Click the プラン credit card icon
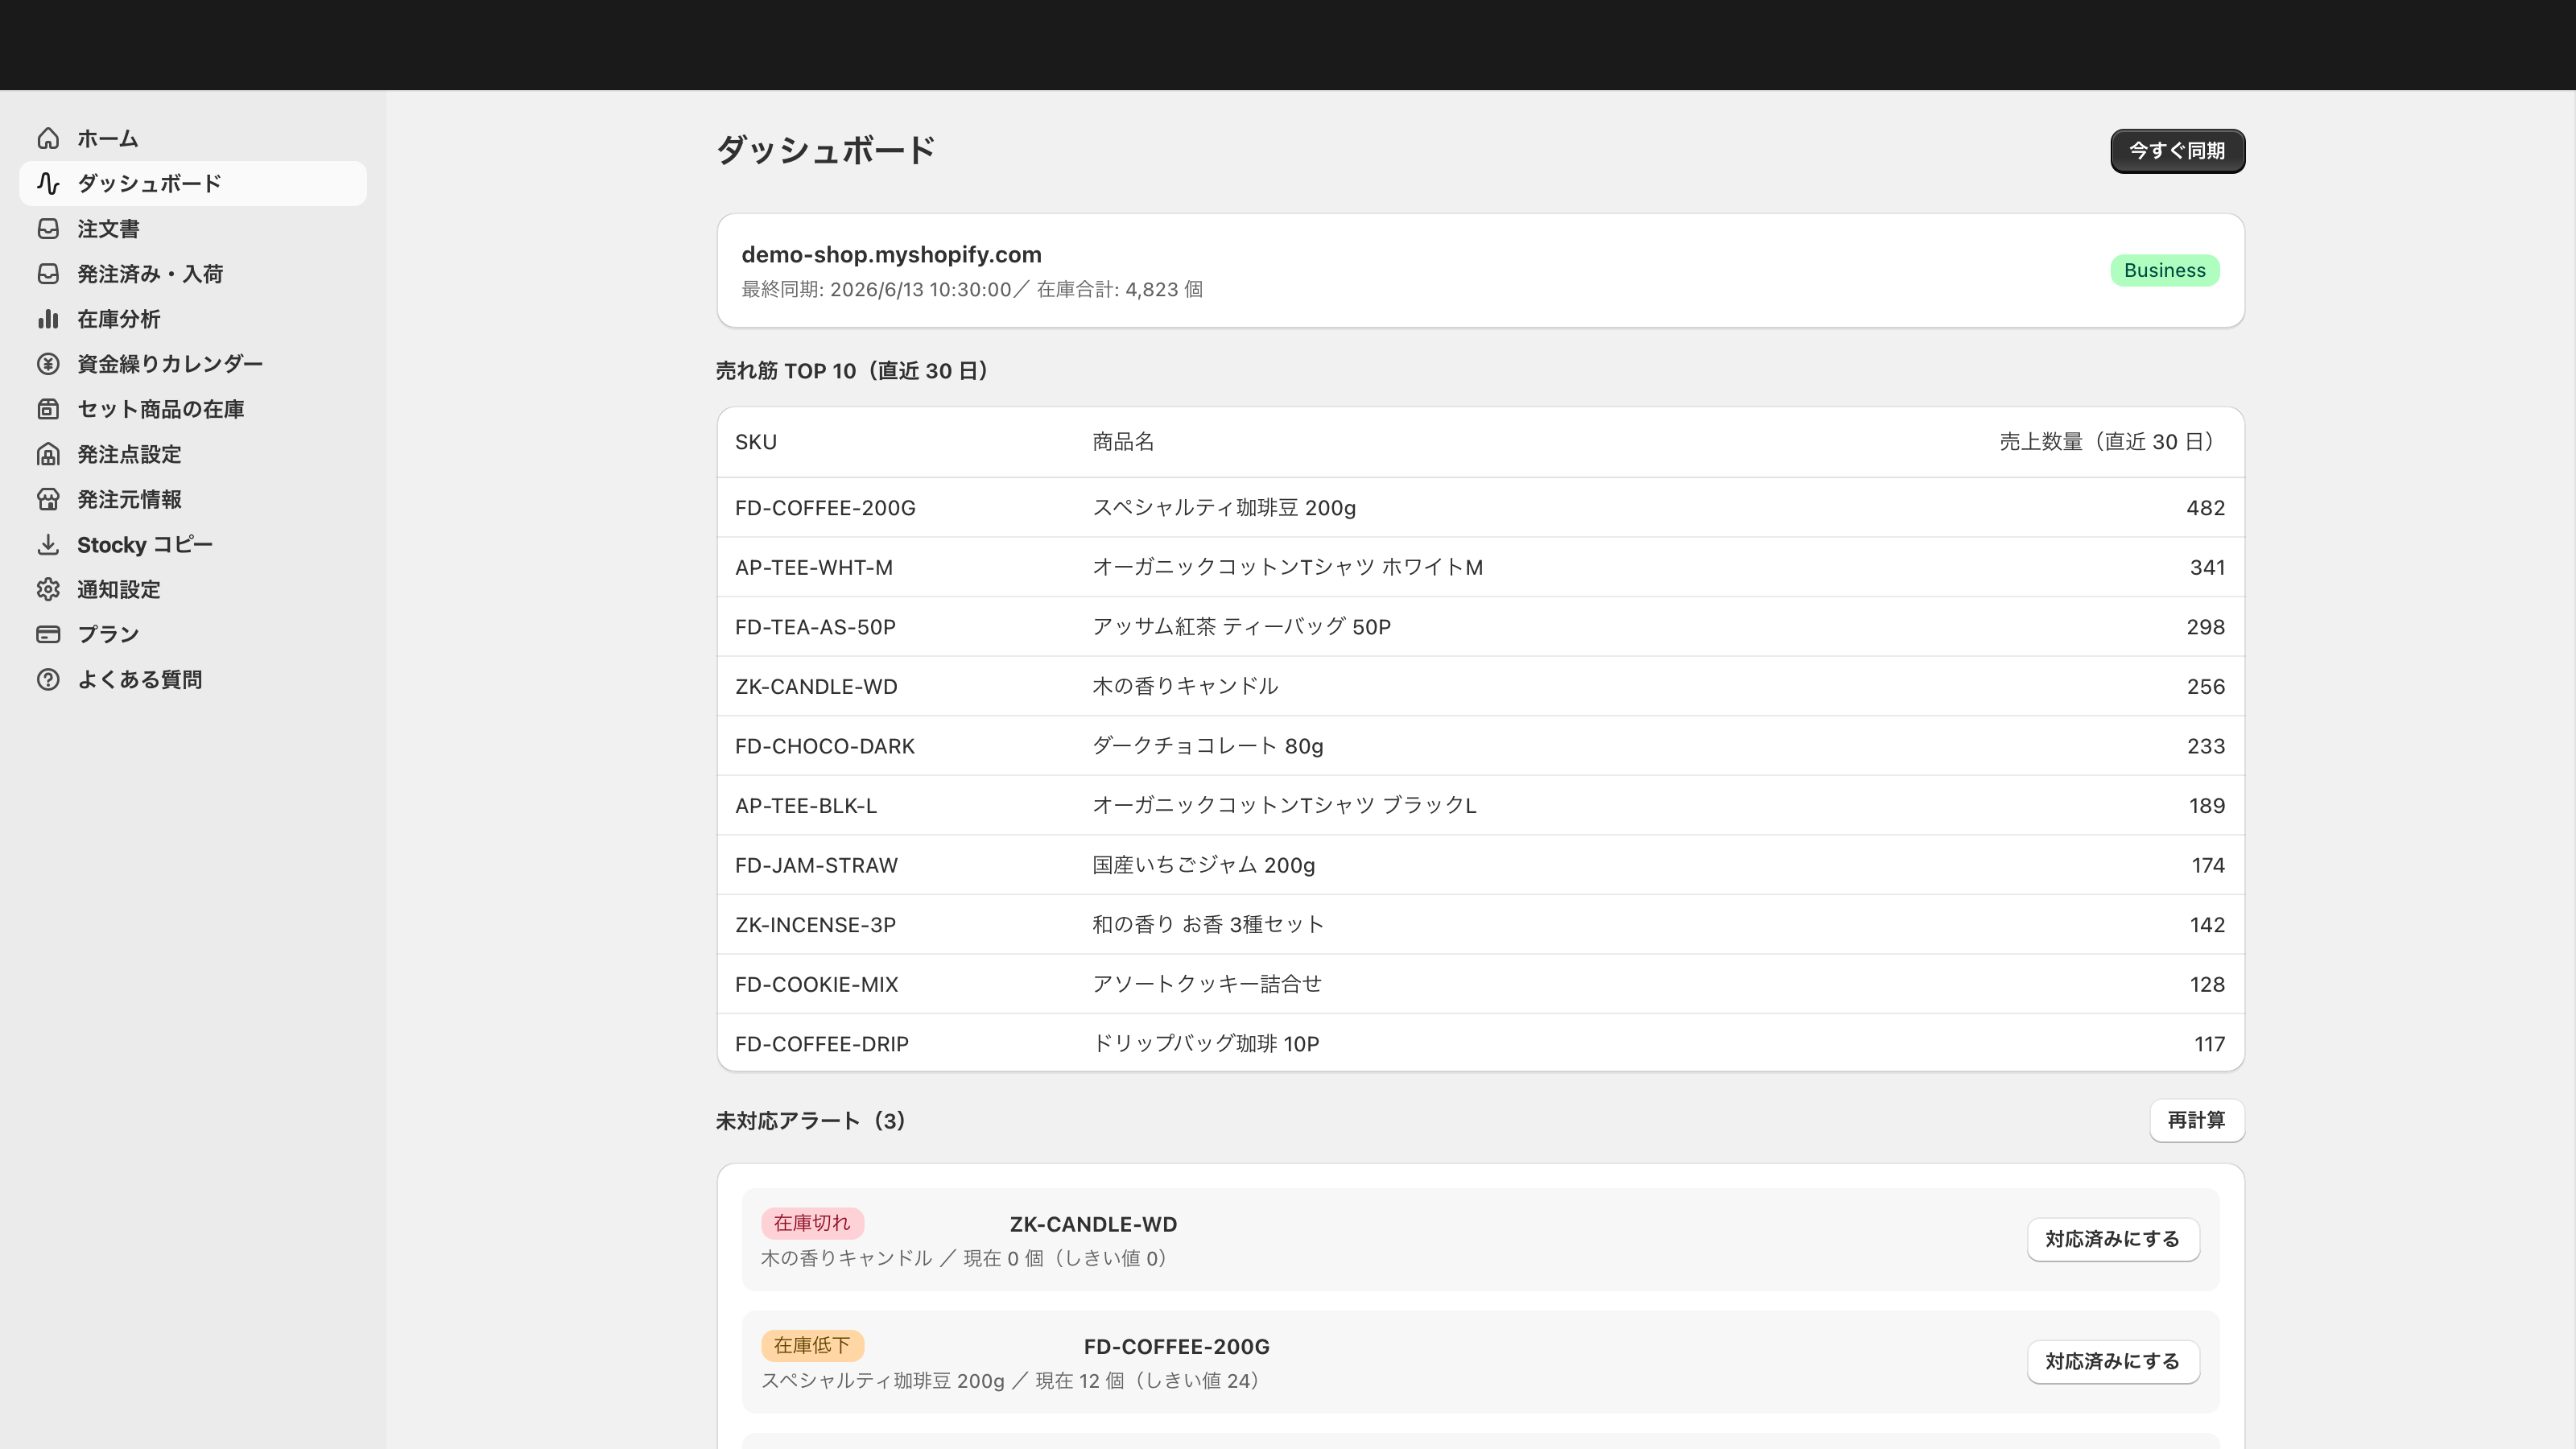This screenshot has width=2576, height=1449. pos(48,634)
